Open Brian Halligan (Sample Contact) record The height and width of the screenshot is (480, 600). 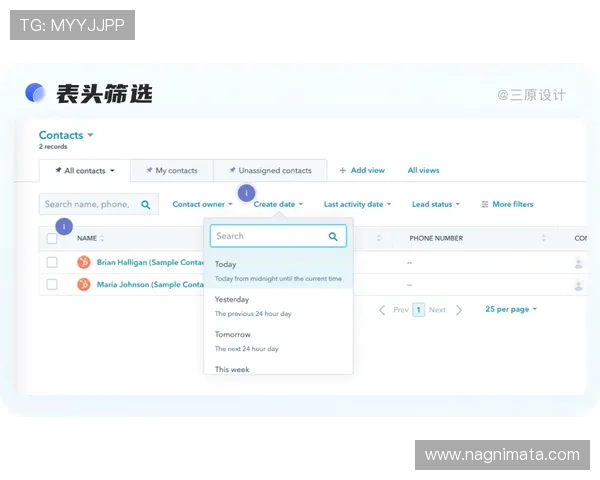point(150,262)
